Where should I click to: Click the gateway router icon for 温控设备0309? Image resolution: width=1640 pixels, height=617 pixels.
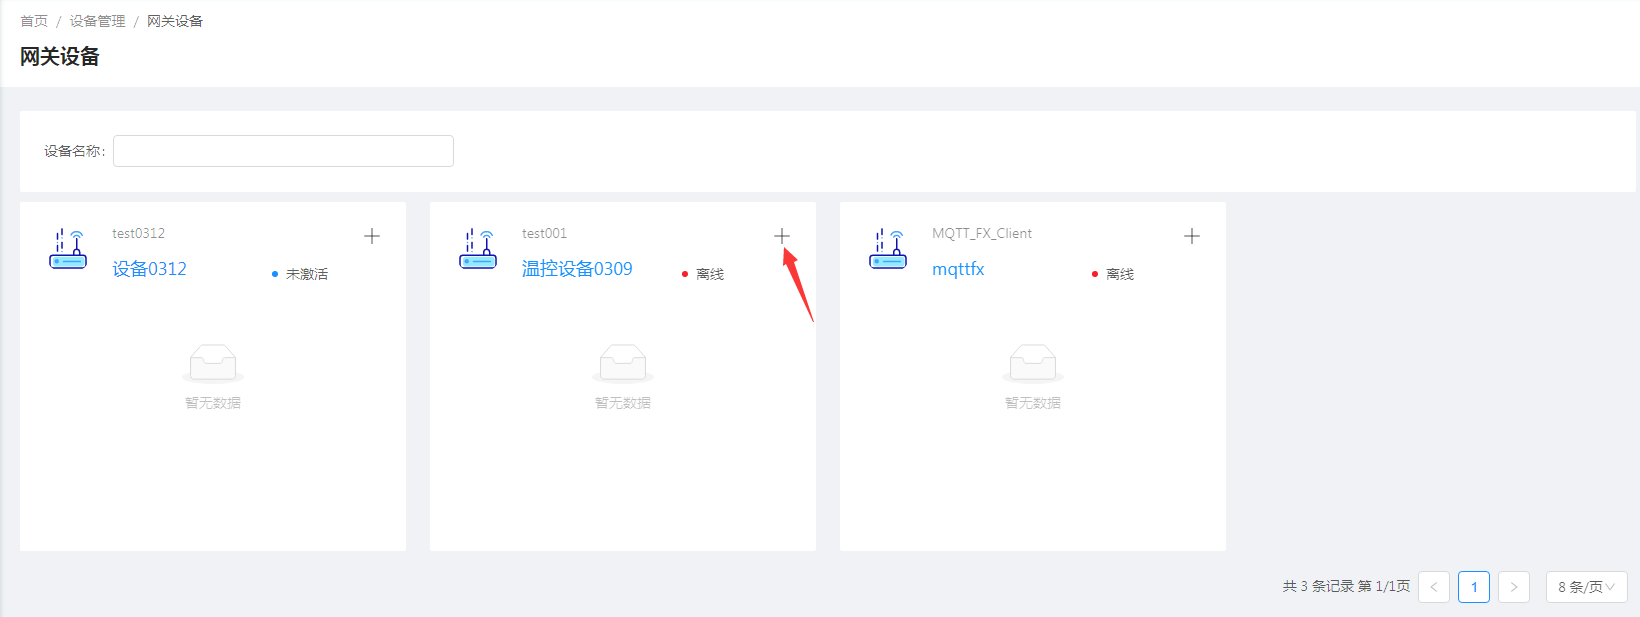478,249
